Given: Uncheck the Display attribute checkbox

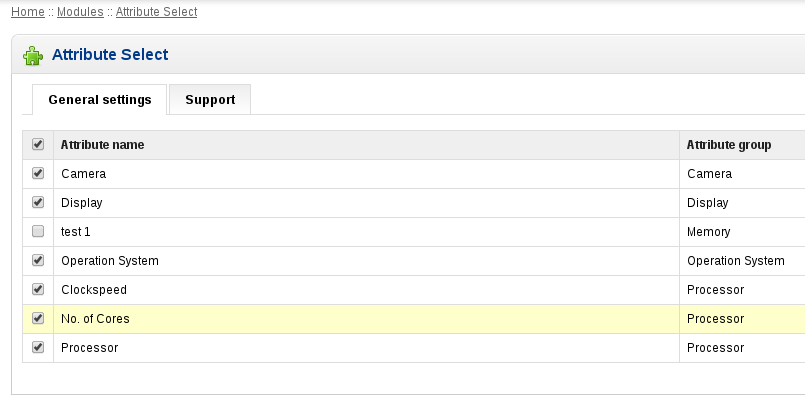Looking at the screenshot, I should point(38,202).
